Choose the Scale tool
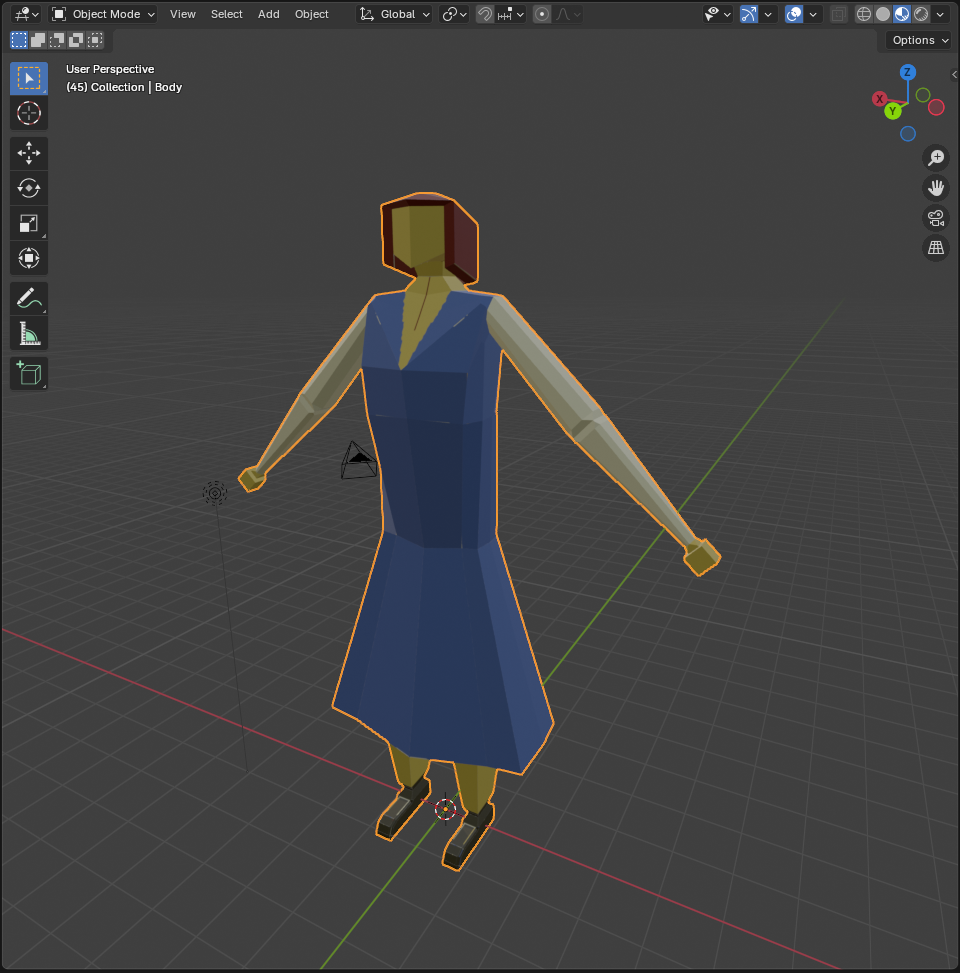960x973 pixels. pyautogui.click(x=29, y=223)
